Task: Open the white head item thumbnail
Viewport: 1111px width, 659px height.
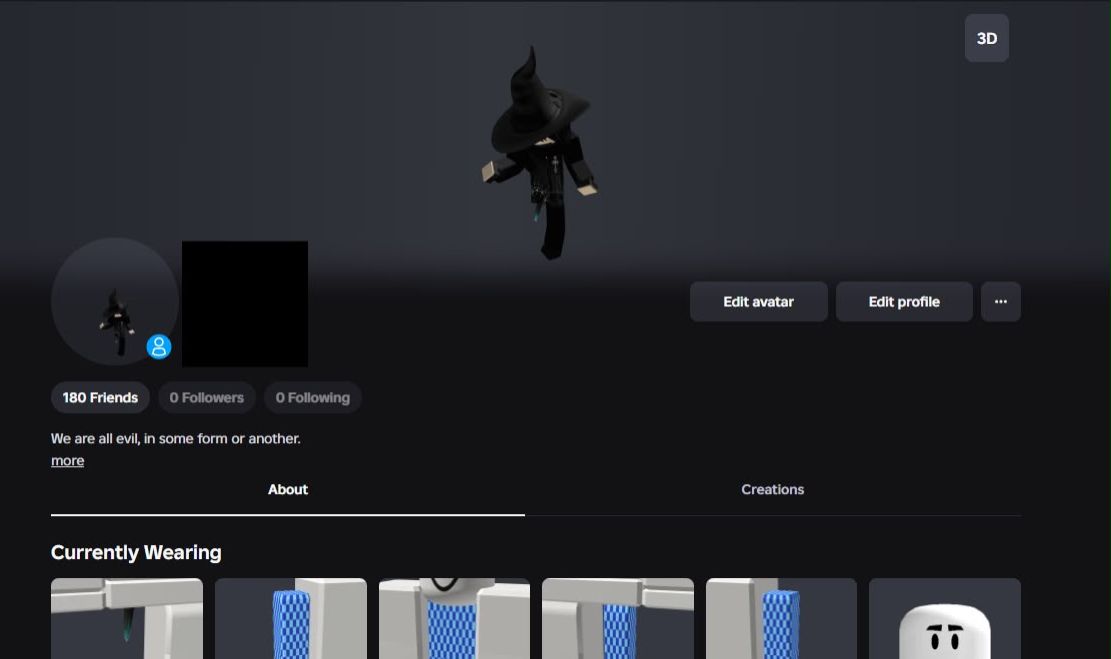Action: [x=944, y=619]
